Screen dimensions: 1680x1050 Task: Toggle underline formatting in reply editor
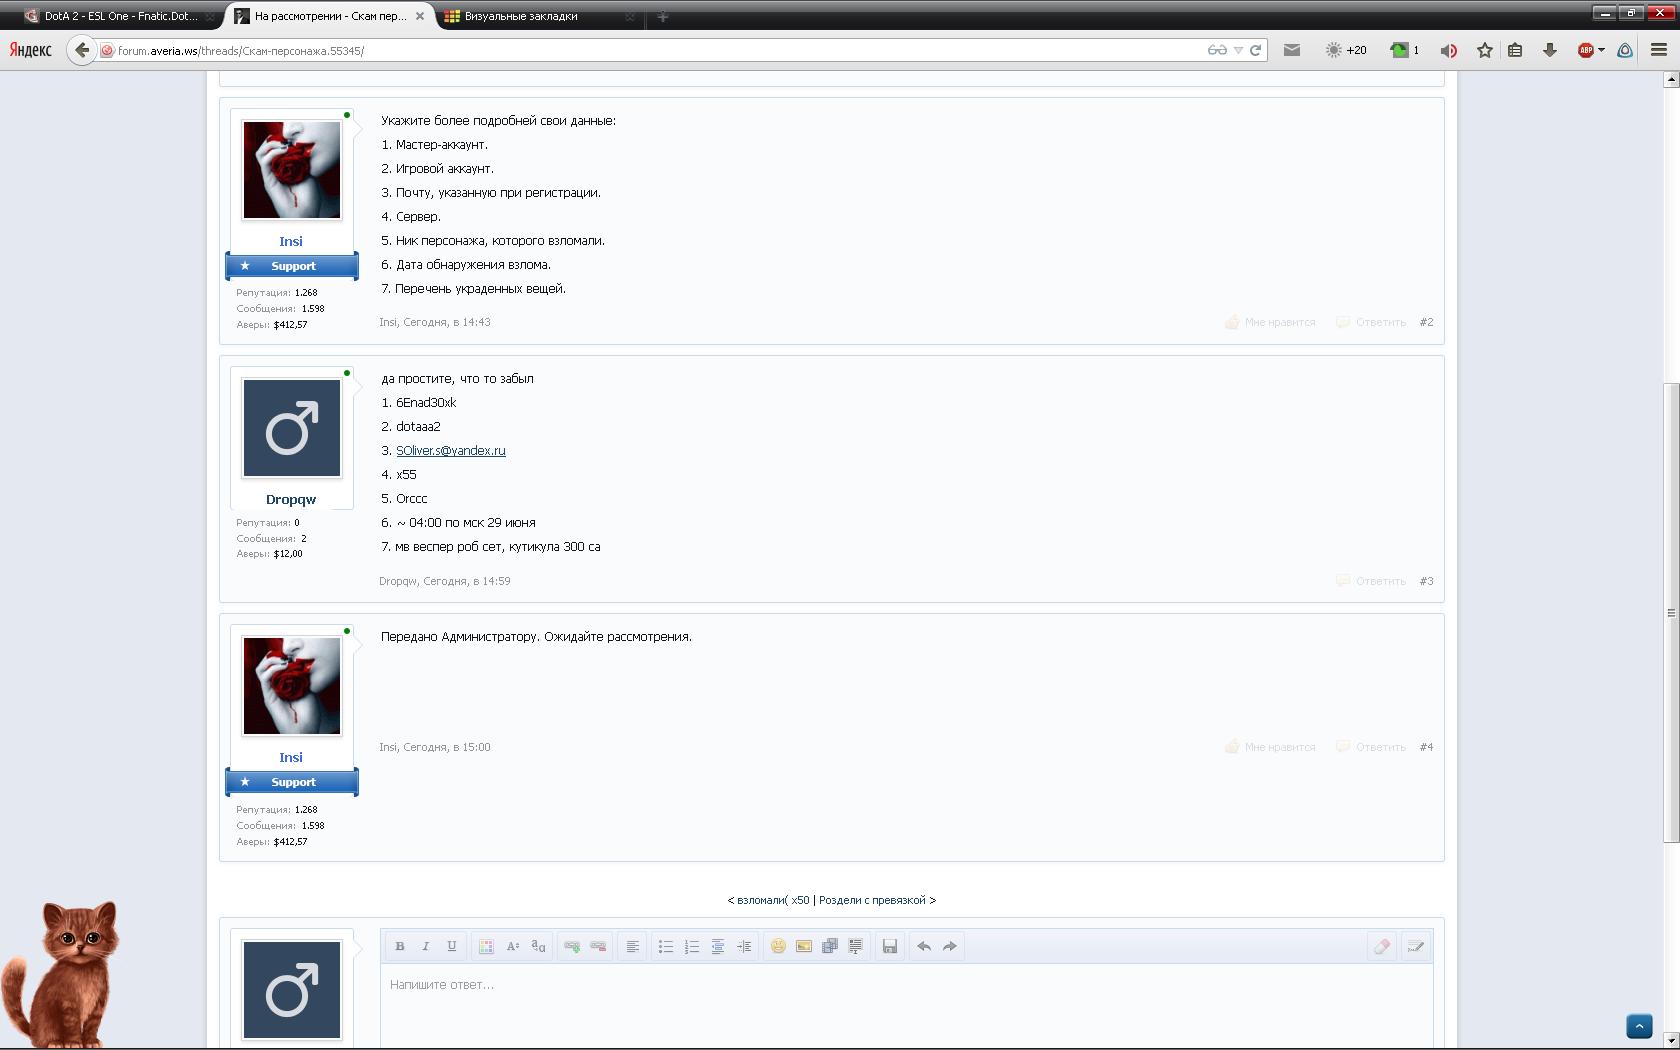(451, 946)
